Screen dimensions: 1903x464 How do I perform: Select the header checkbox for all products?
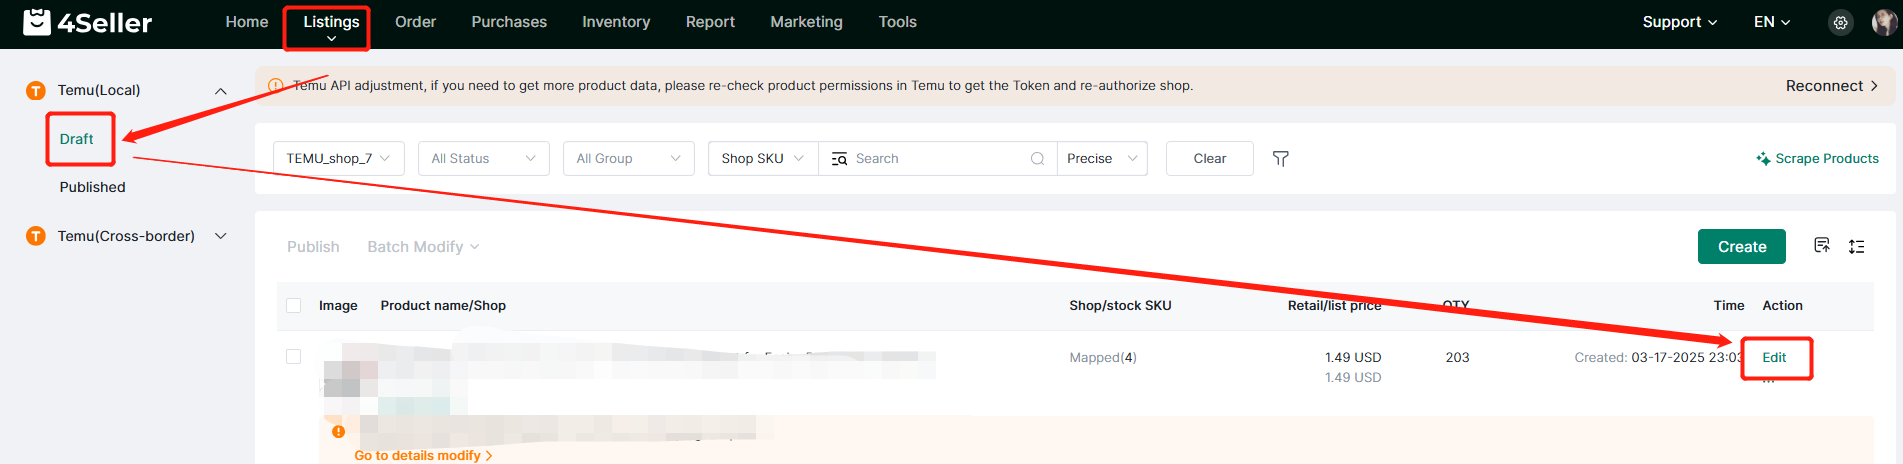pos(293,305)
